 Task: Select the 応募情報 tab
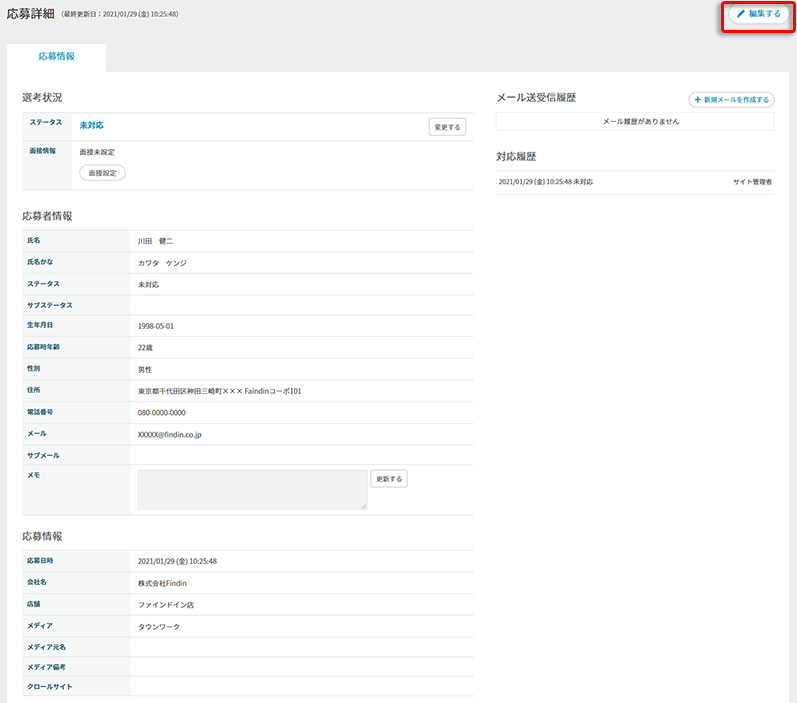tap(56, 57)
